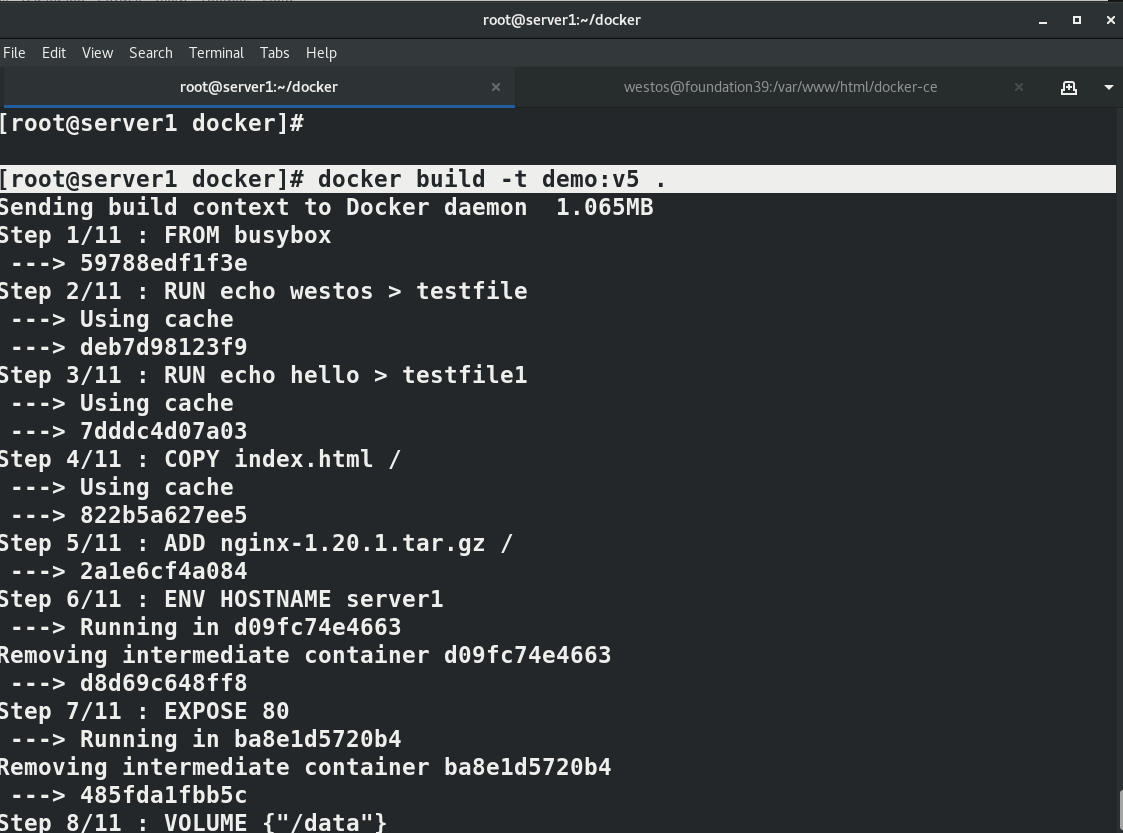
Task: Click 'Sending build context to Docker daemon' line
Action: click(327, 207)
